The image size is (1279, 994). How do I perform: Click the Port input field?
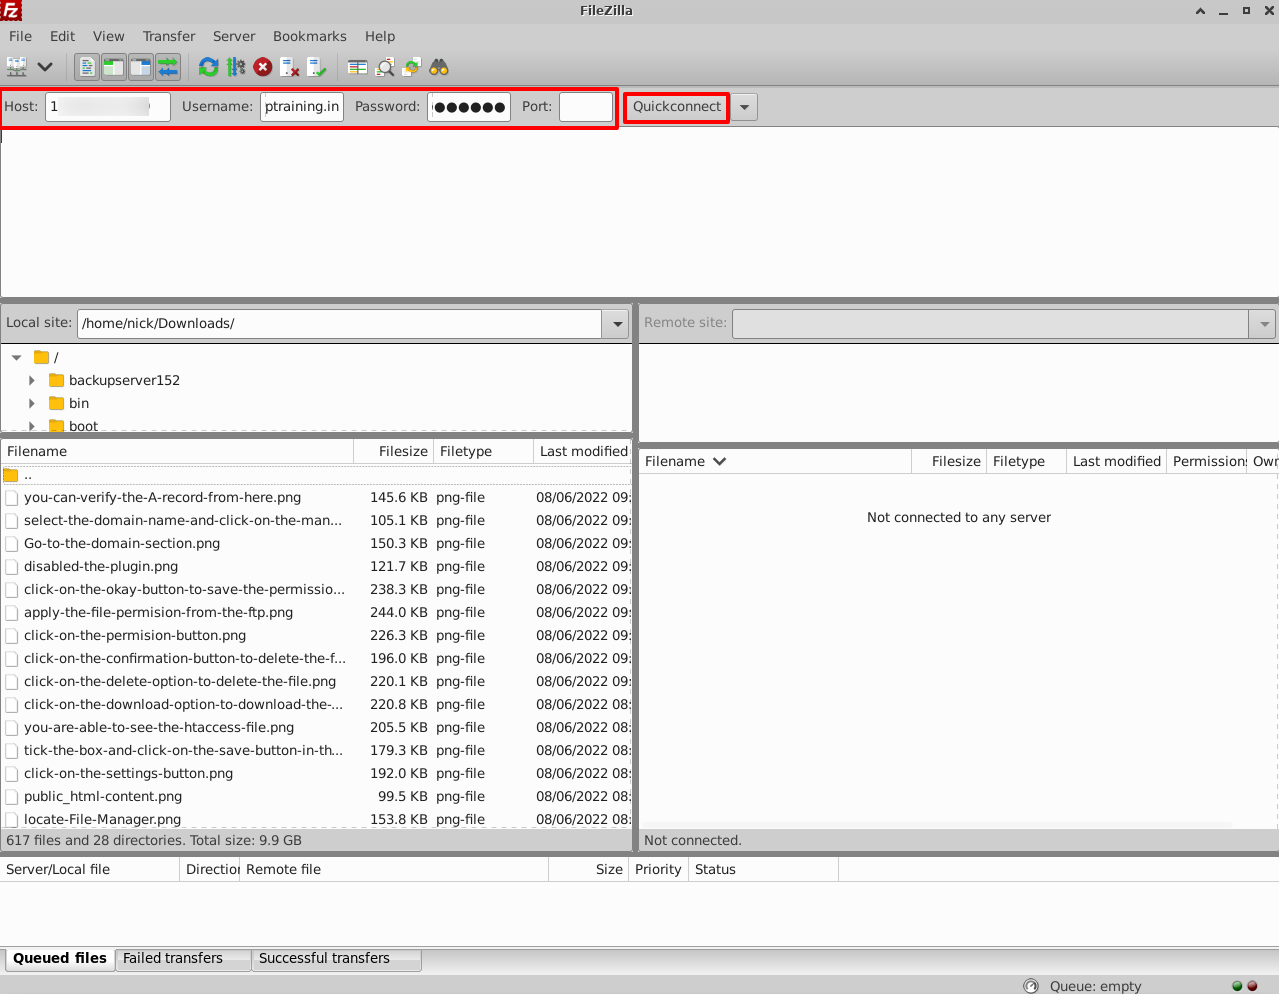click(586, 107)
